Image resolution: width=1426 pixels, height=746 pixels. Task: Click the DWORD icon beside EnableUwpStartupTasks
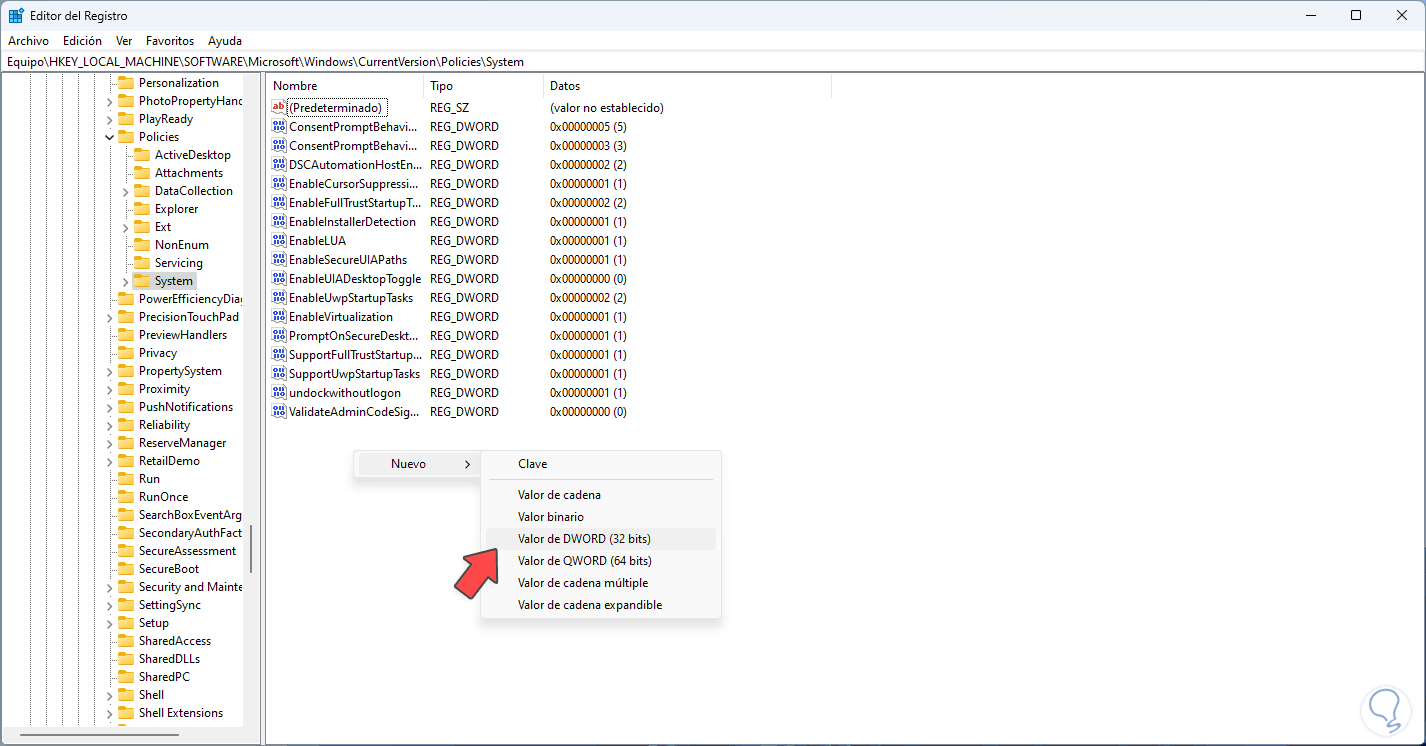[x=279, y=297]
